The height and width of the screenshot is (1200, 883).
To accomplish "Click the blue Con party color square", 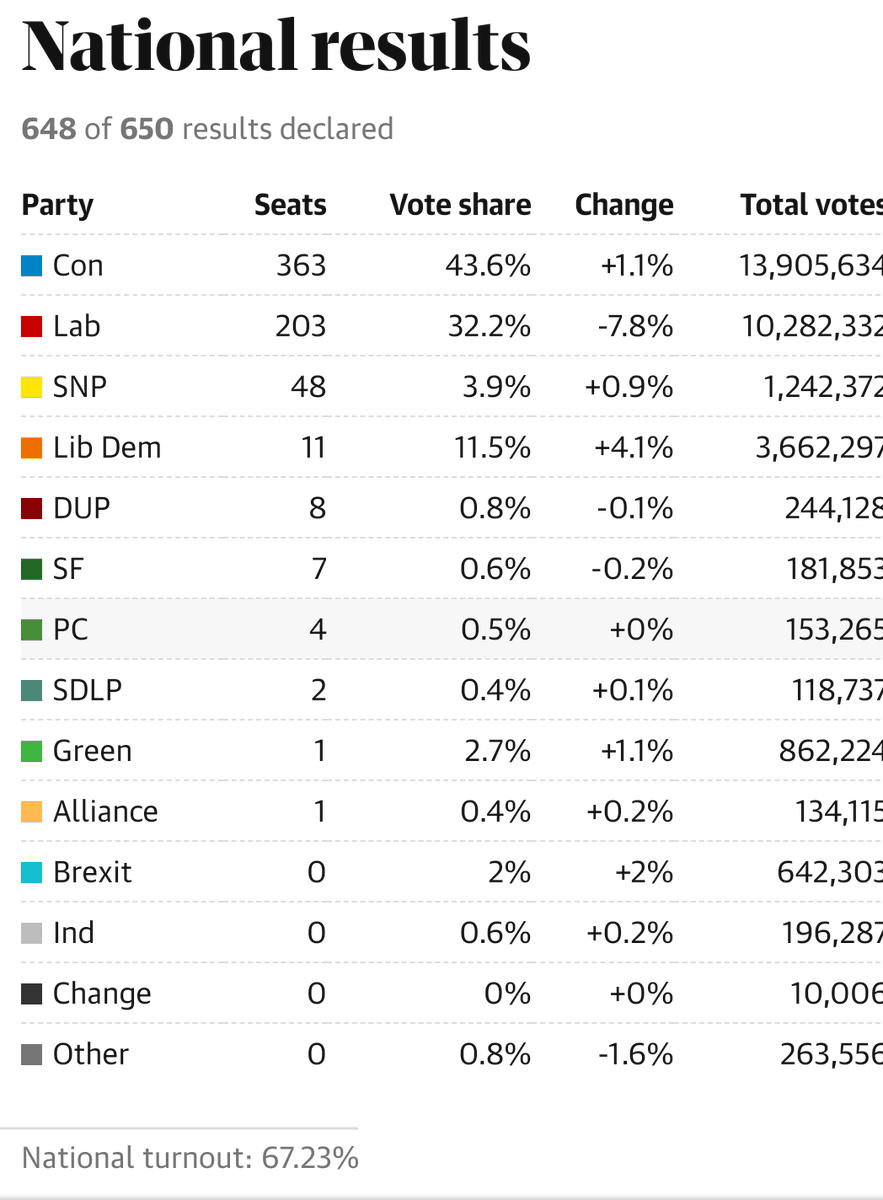I will point(32,266).
